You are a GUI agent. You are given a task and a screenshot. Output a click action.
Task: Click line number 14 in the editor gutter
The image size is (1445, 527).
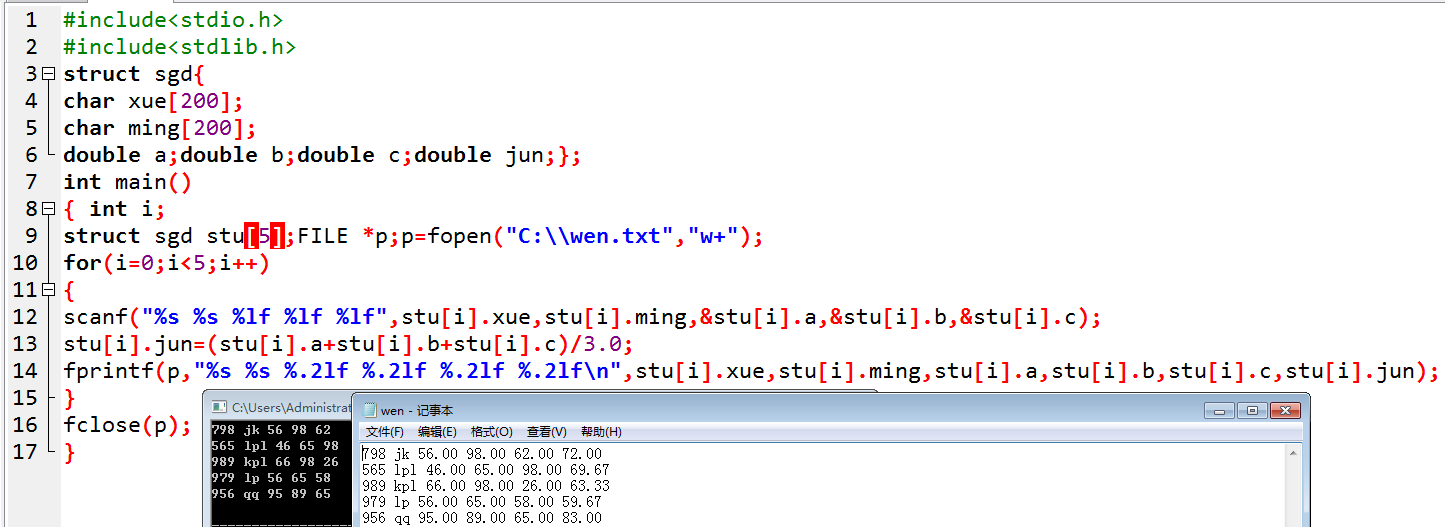(24, 371)
